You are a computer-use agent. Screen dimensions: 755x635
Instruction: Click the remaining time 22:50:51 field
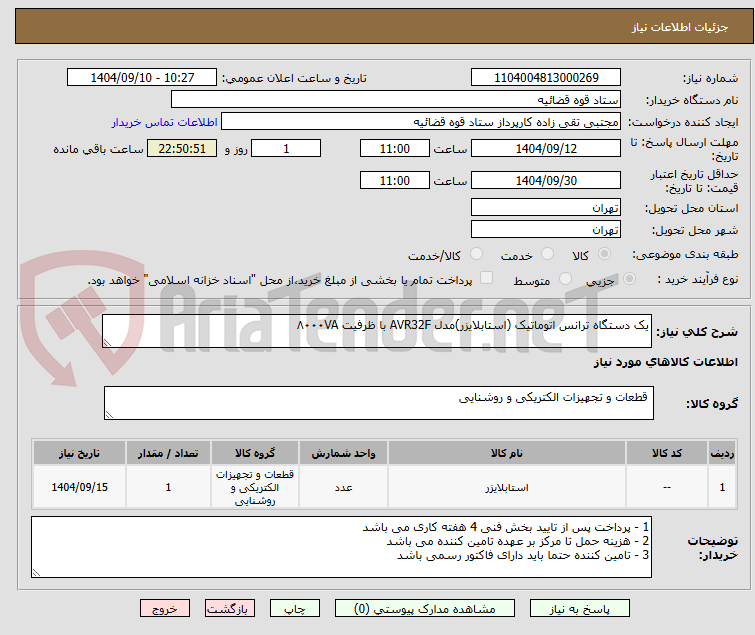coord(182,148)
